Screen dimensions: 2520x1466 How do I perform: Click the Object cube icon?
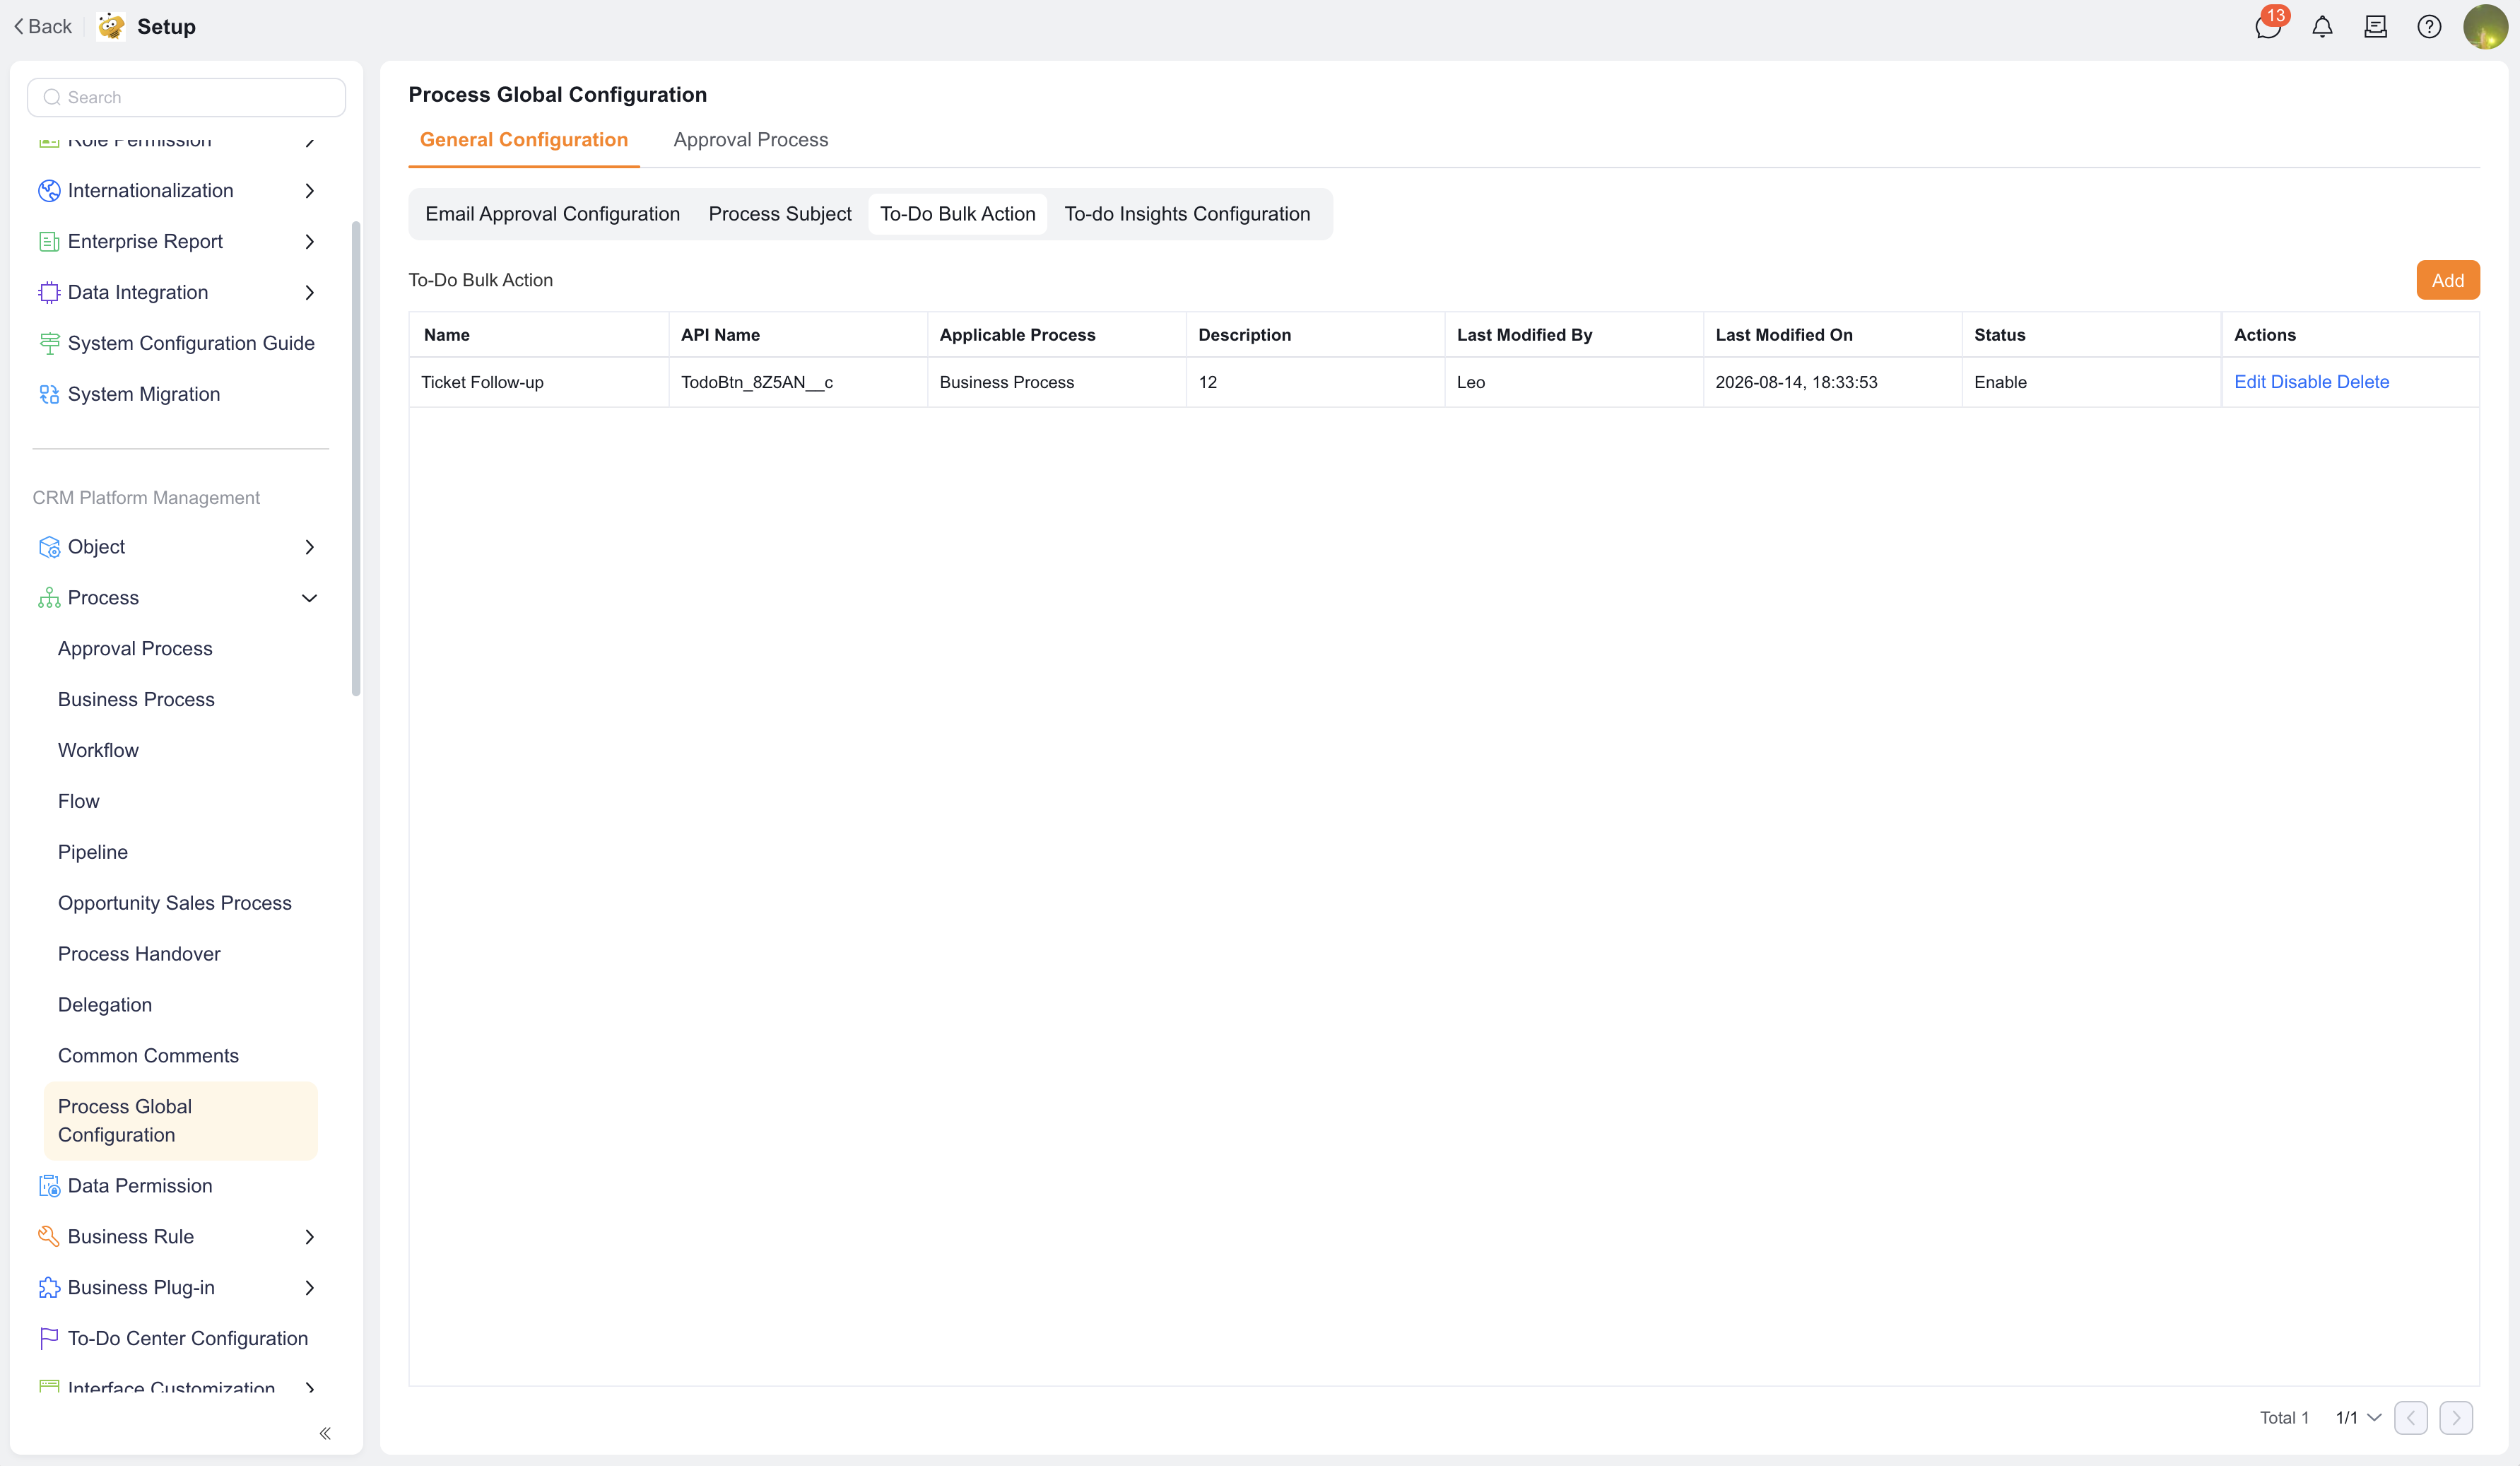(49, 547)
